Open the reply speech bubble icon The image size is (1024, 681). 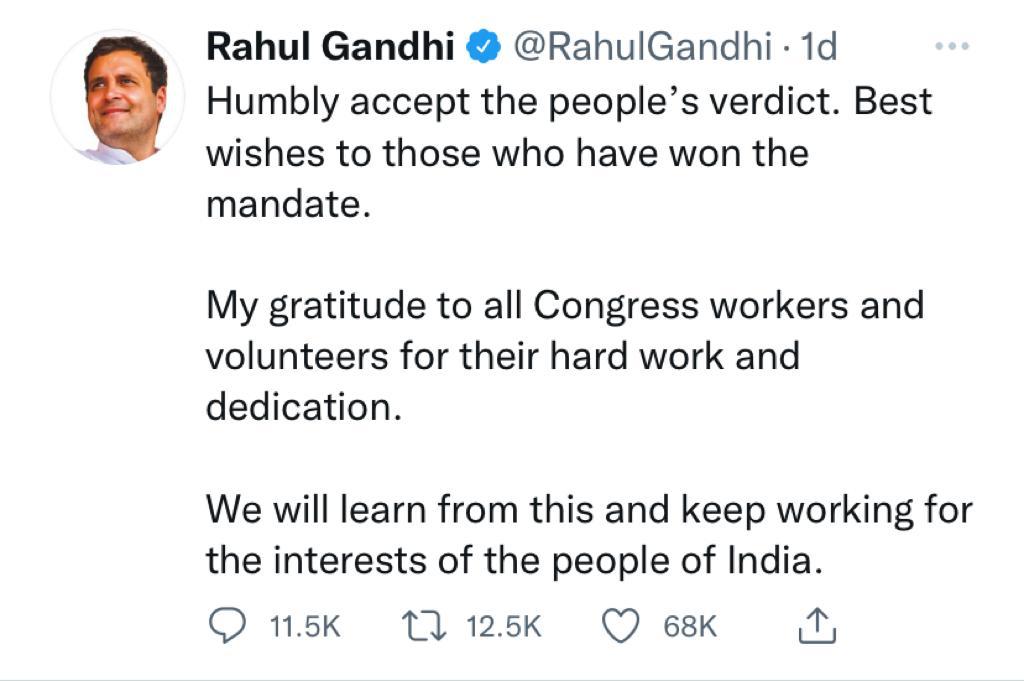click(x=226, y=626)
